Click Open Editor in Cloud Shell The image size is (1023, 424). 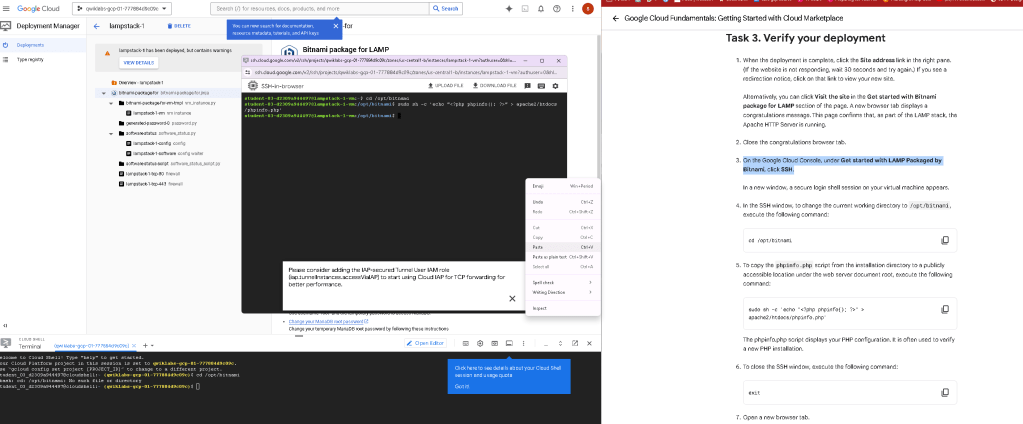pos(425,343)
